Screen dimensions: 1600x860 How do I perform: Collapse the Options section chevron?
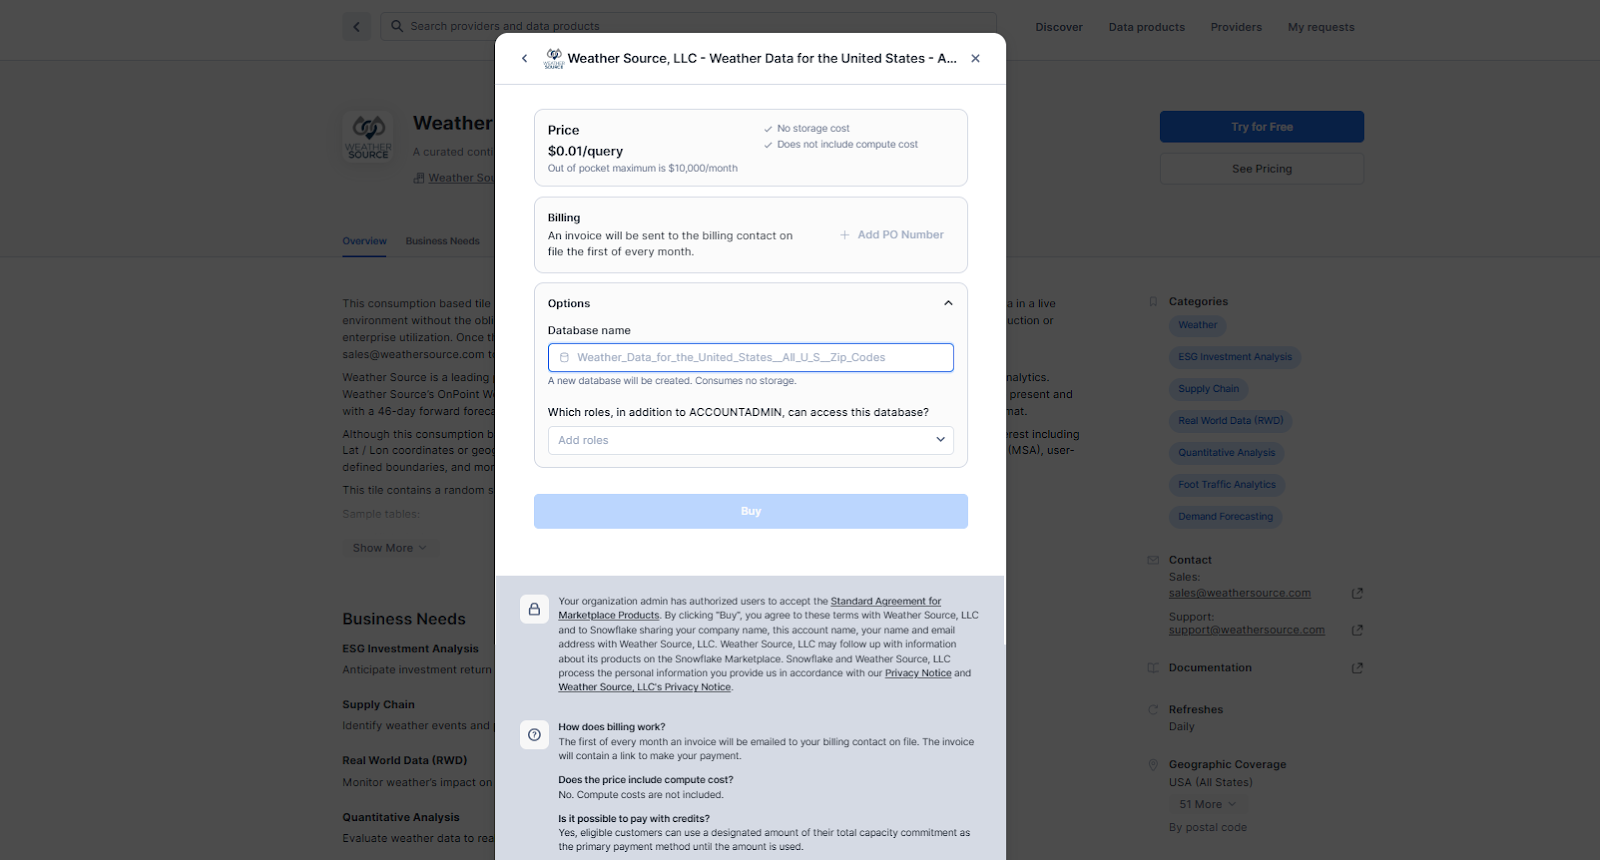(x=948, y=304)
